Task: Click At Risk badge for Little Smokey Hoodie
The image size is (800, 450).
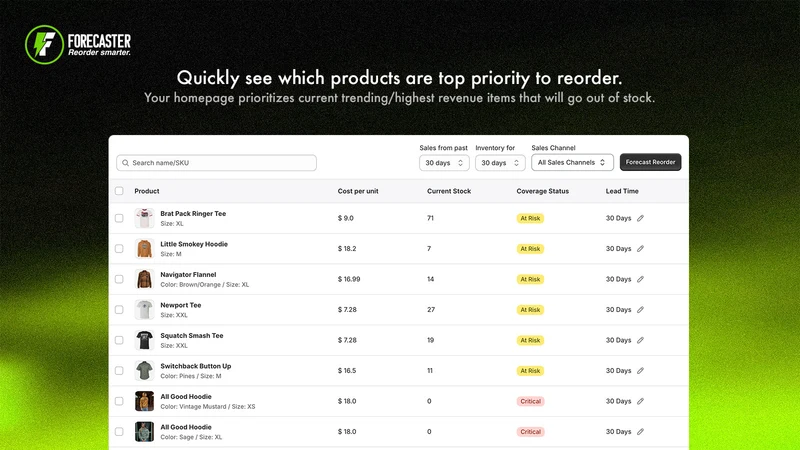Action: 530,249
